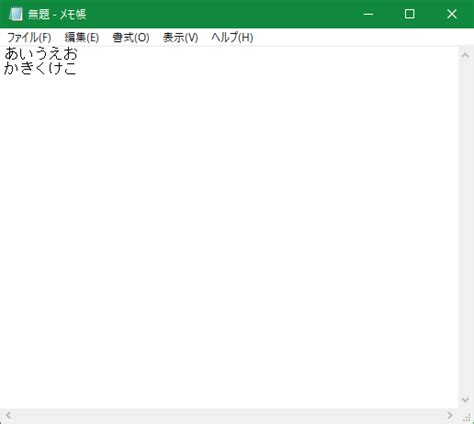Click the Notepad icon in the title bar
Screen dimensions: 474x424
pos(16,14)
